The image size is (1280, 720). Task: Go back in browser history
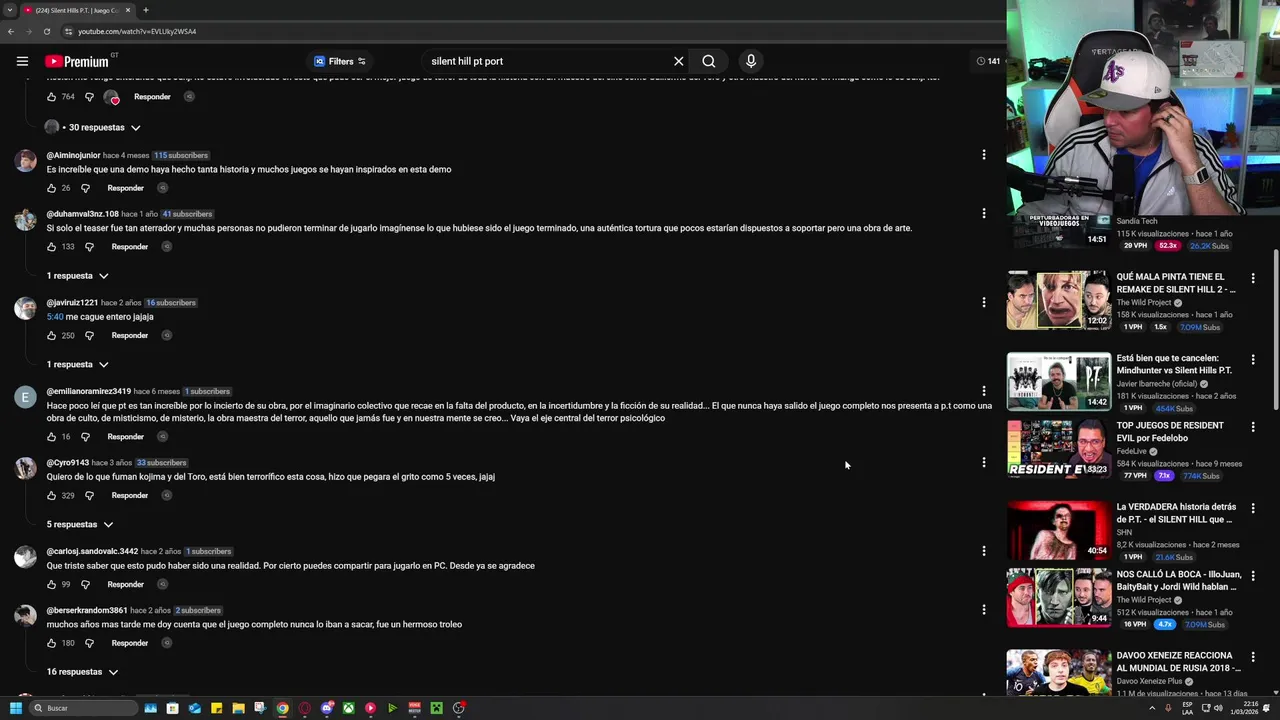10,31
